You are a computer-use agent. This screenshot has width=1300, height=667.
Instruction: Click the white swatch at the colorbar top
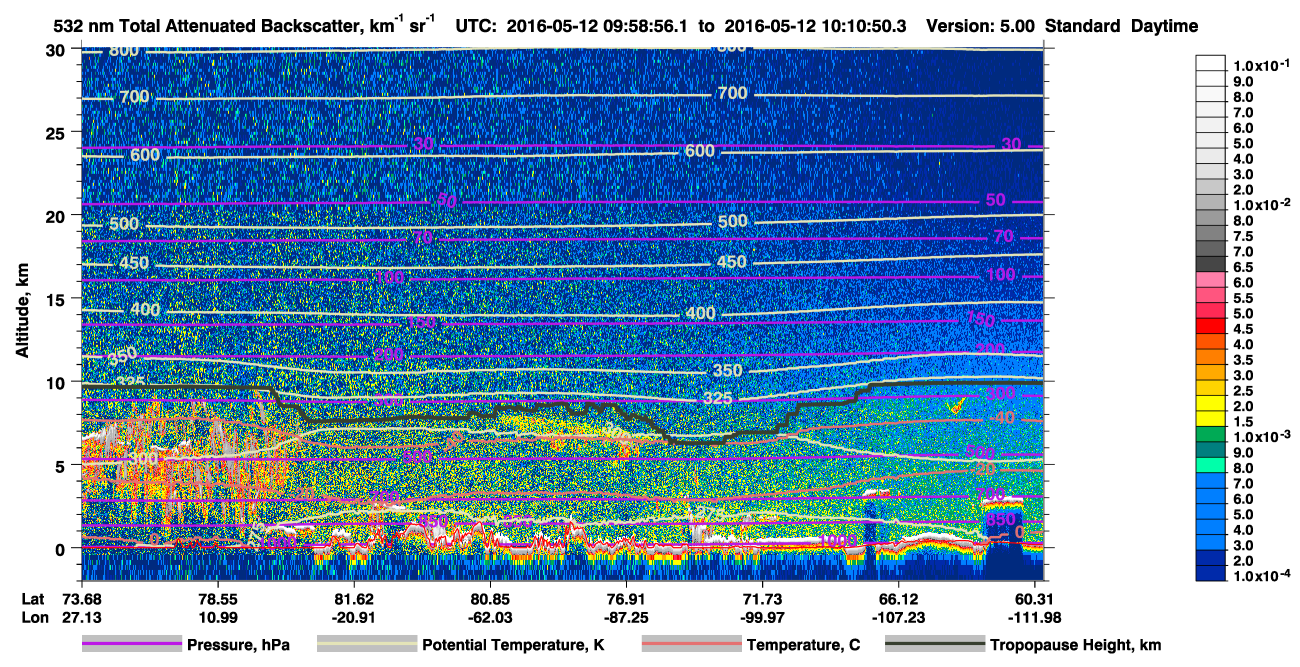click(1211, 62)
